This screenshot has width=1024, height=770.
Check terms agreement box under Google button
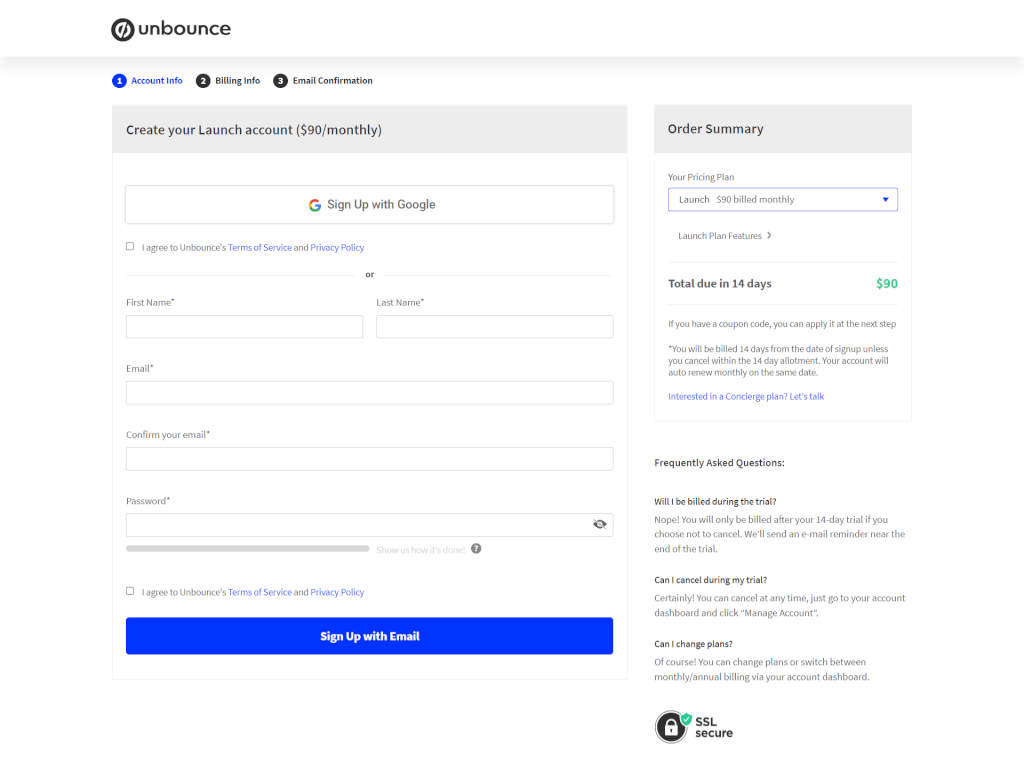(130, 246)
